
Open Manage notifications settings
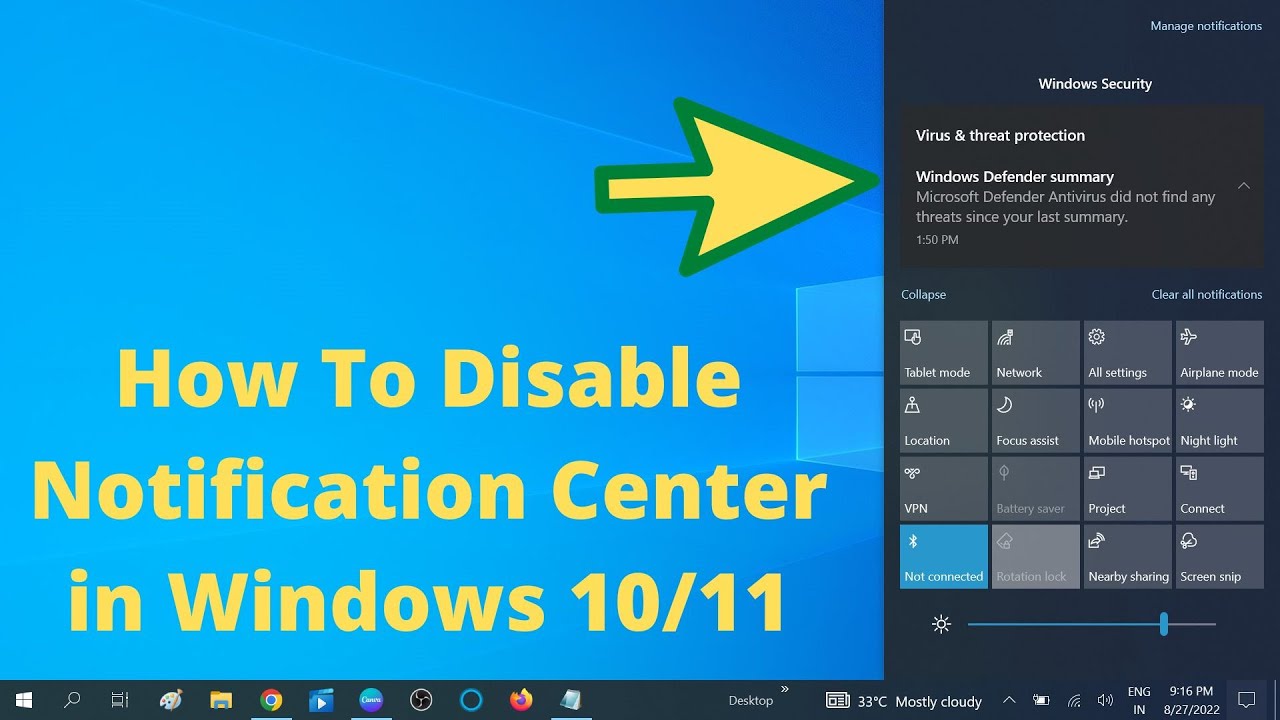click(1205, 26)
